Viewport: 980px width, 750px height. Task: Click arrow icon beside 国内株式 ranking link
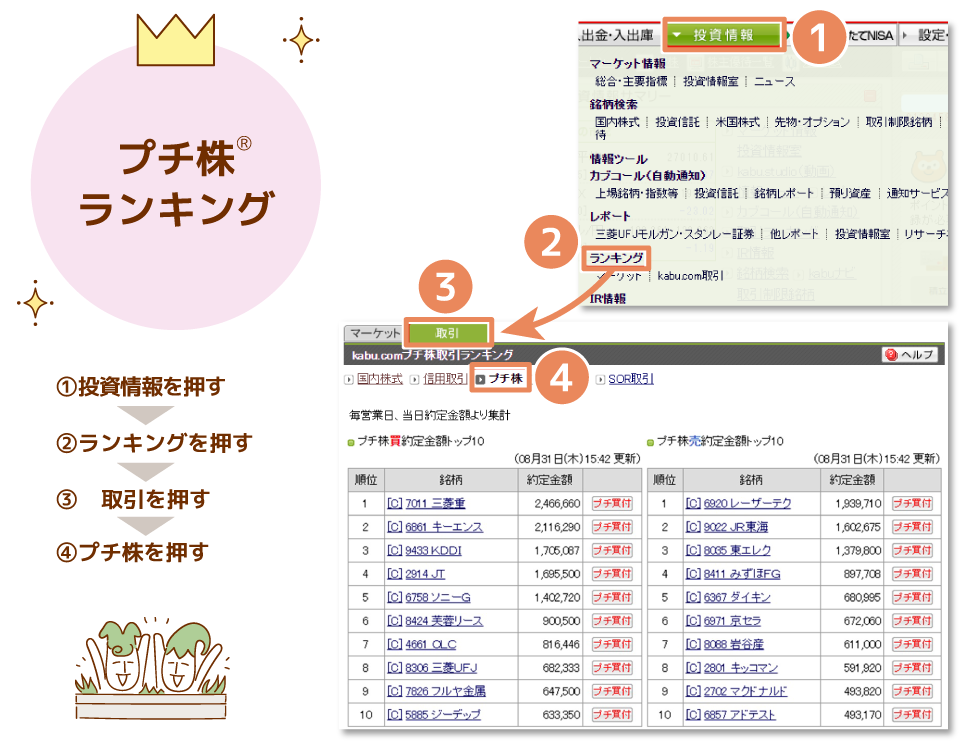click(x=349, y=379)
